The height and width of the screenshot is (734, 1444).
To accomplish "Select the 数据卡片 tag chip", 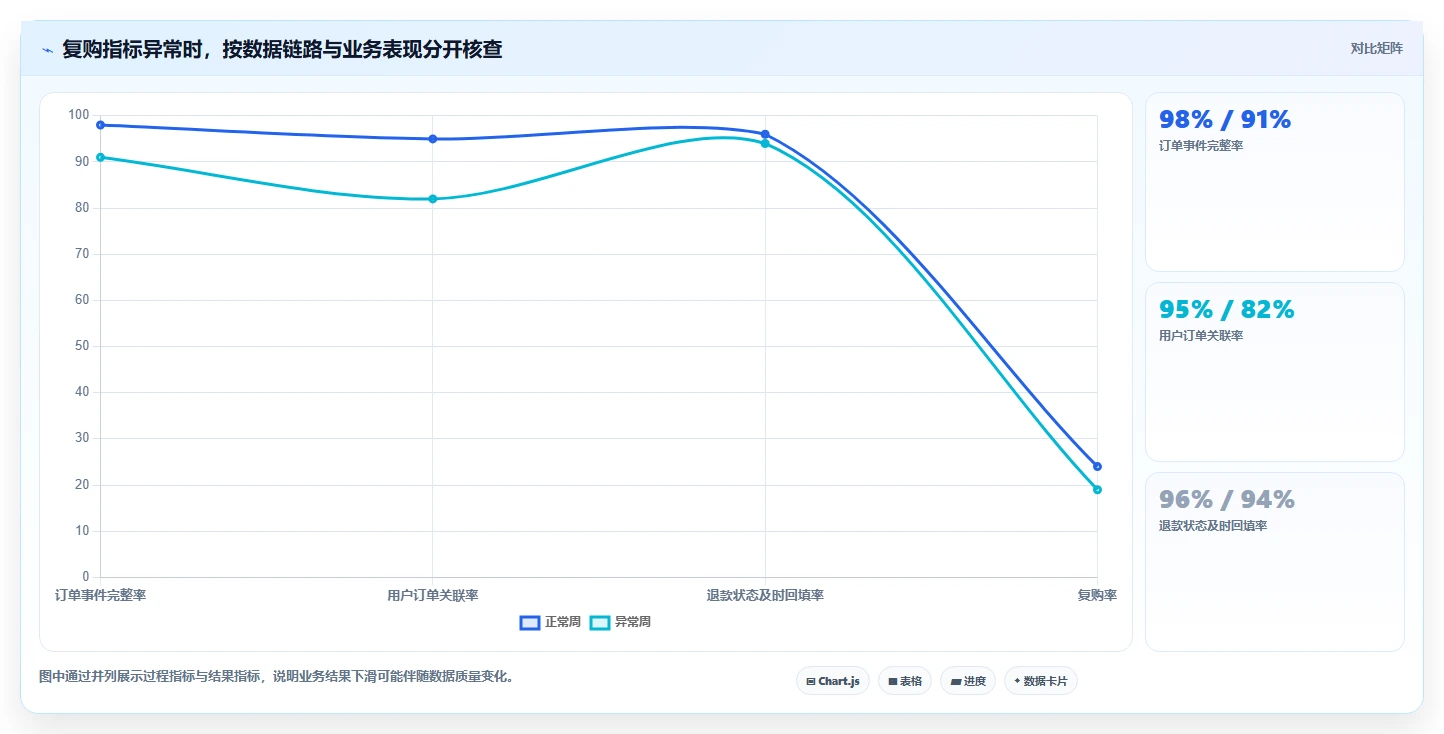I will coord(1041,681).
